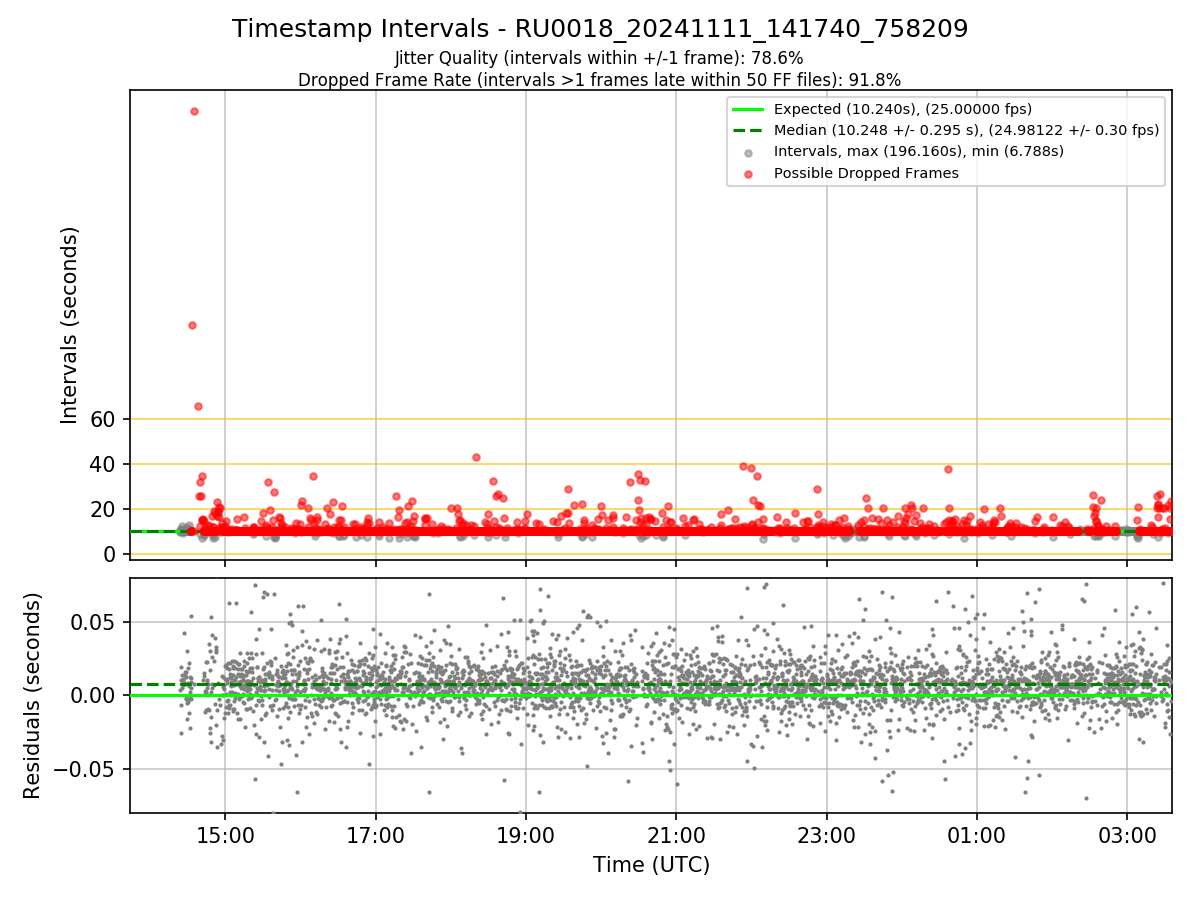Click the gray dot marker in the legend
This screenshot has width=1200, height=900.
click(749, 153)
